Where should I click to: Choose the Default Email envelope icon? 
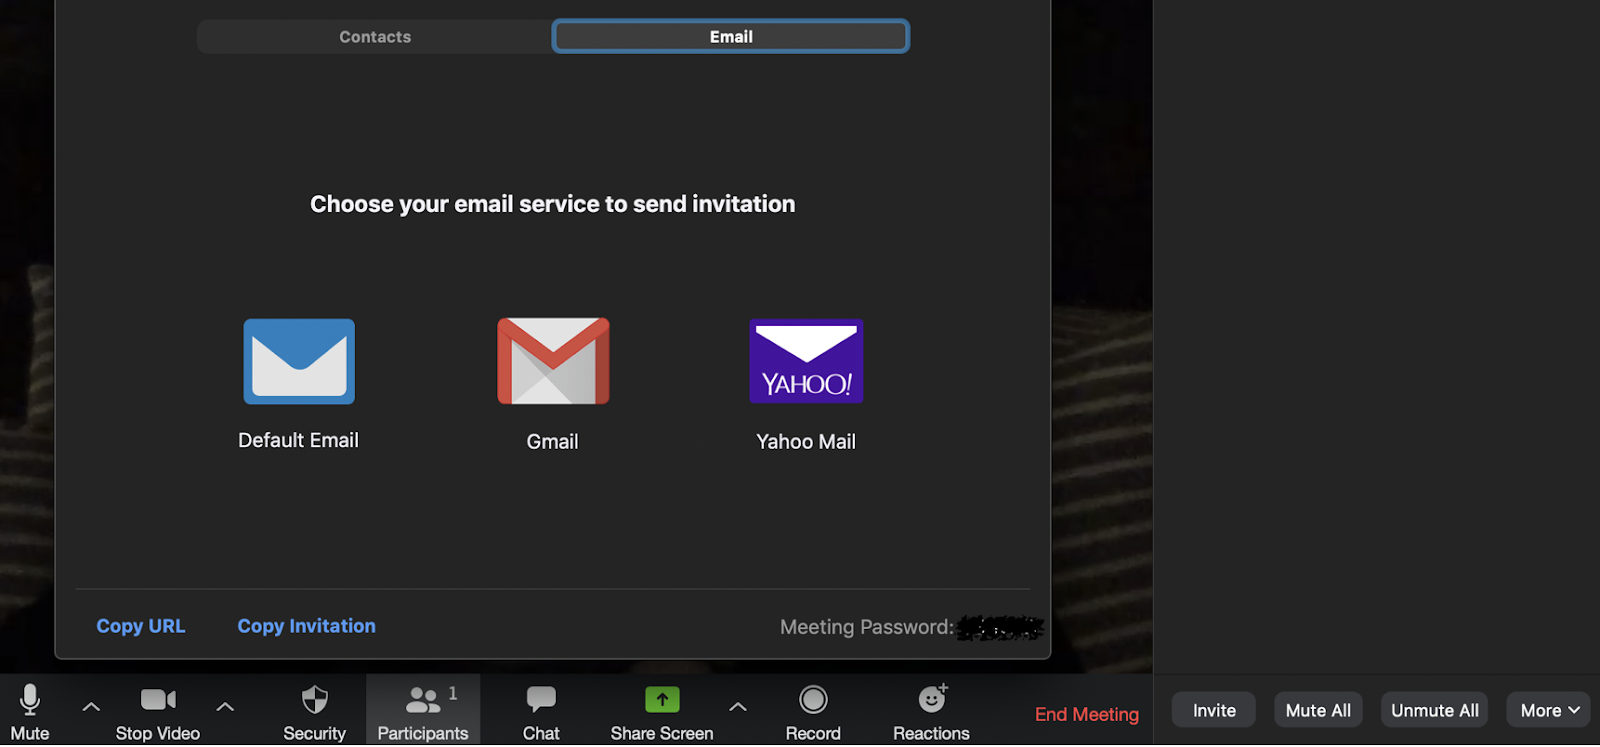[299, 361]
